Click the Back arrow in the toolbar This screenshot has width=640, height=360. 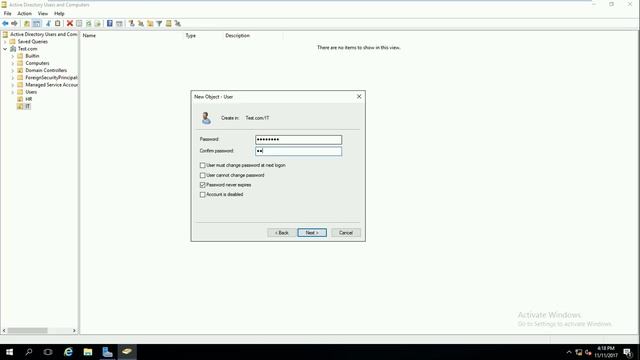tap(5, 24)
